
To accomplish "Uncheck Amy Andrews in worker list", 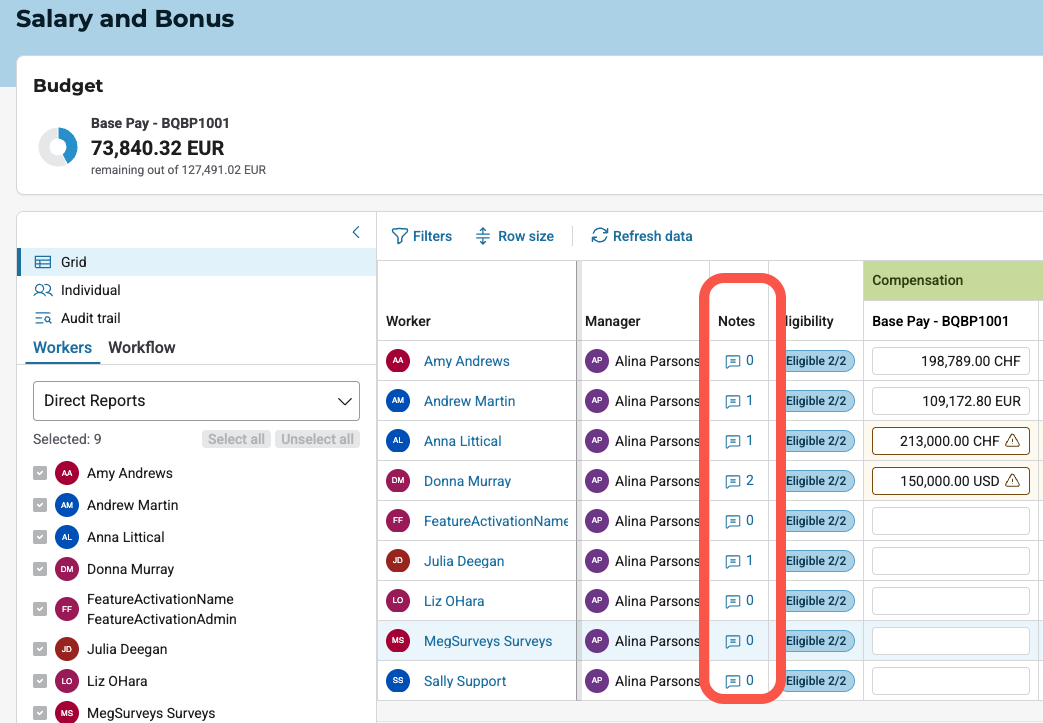I will click(x=40, y=473).
